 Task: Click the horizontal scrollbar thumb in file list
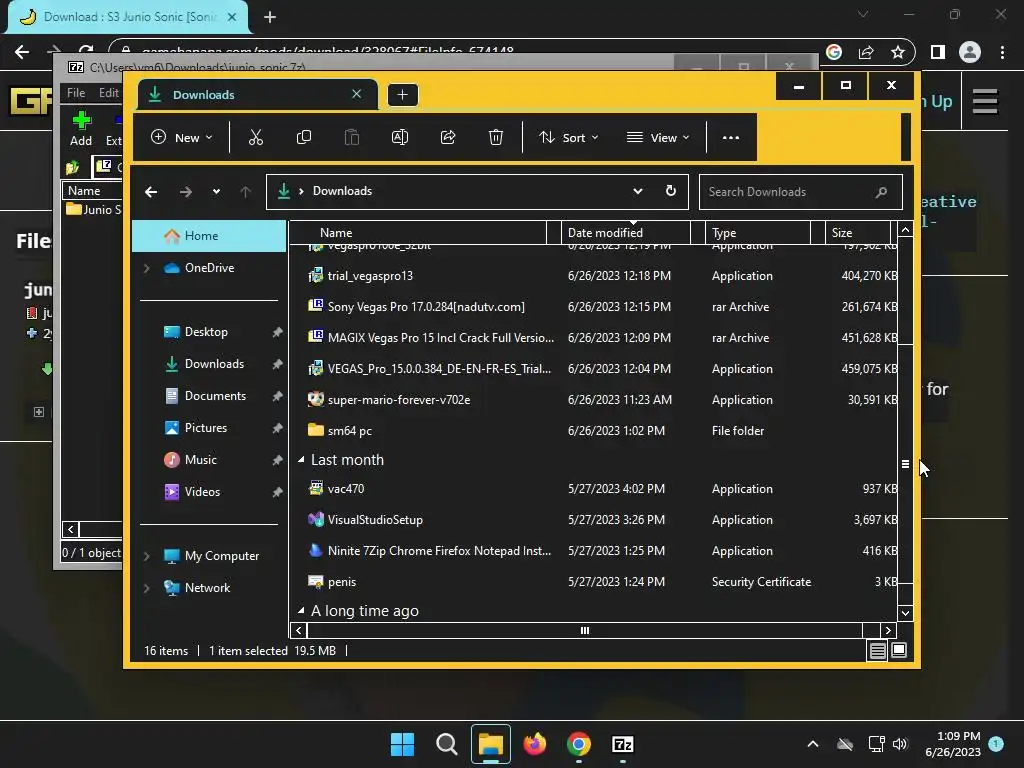pyautogui.click(x=585, y=630)
